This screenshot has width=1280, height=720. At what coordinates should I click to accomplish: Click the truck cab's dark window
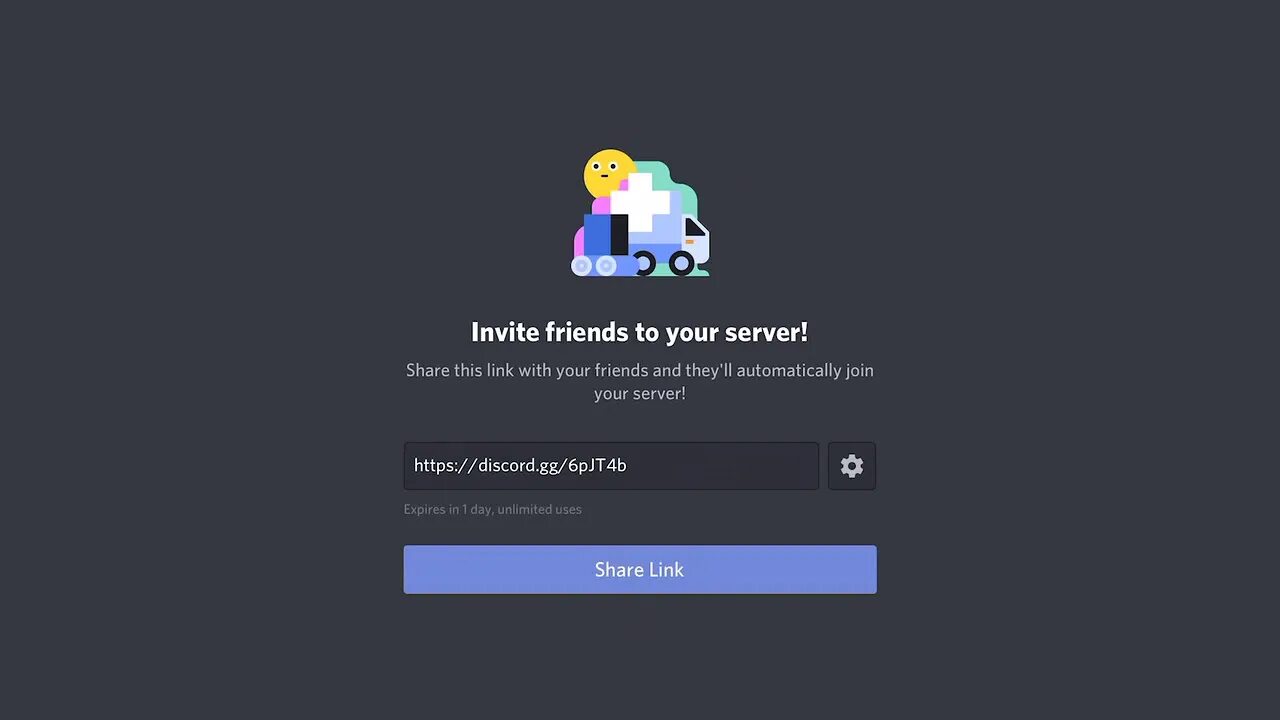click(694, 229)
